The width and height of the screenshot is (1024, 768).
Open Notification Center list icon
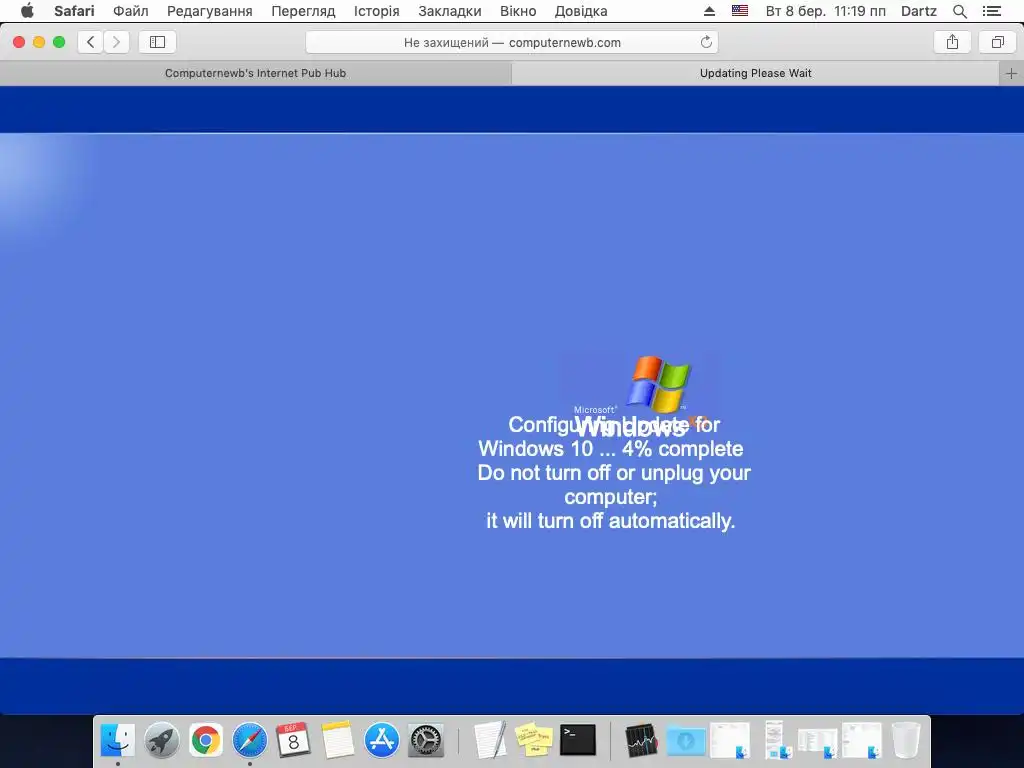click(x=991, y=11)
